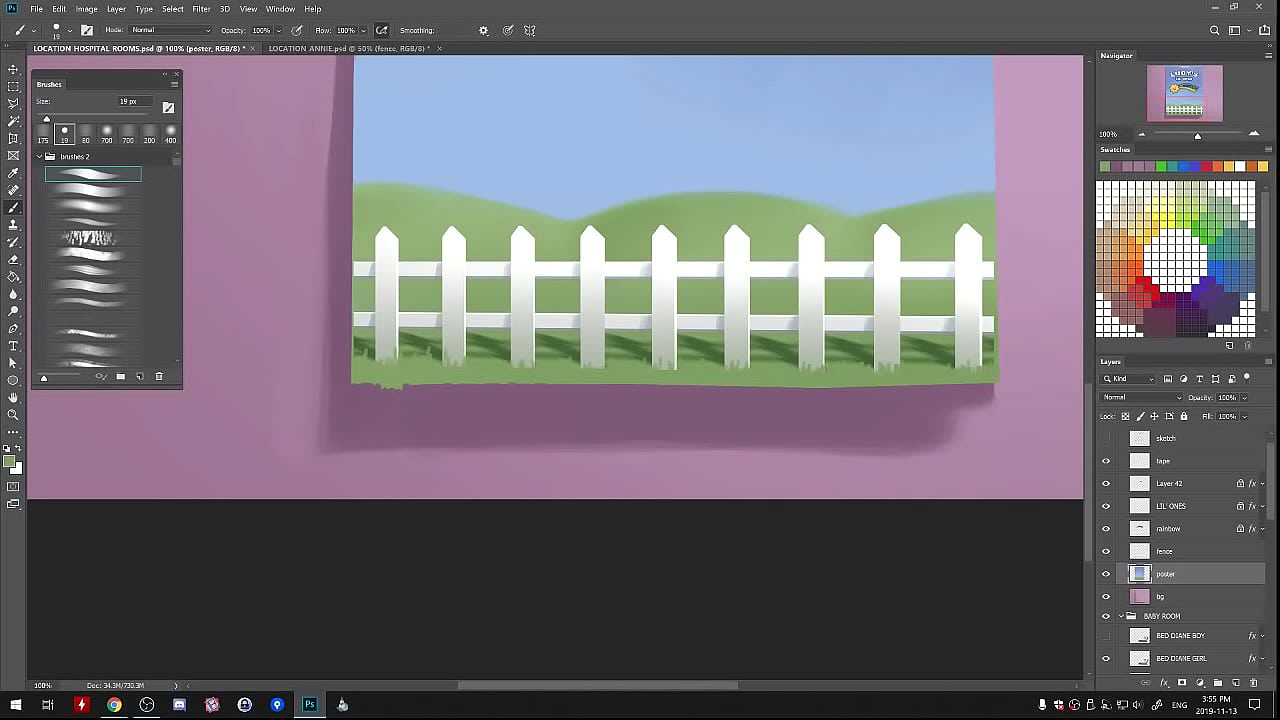Image resolution: width=1280 pixels, height=720 pixels.
Task: Select the Eyedropper tool
Action: [13, 173]
